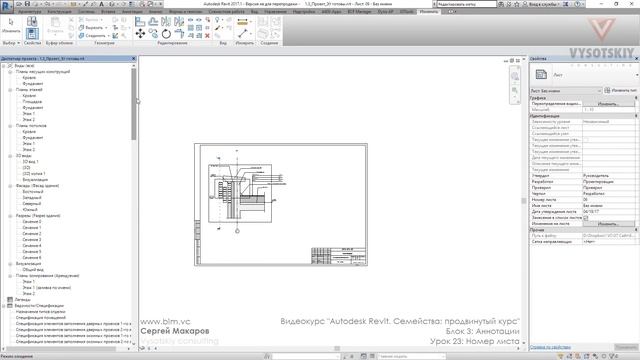Click the steering wheel icon on navigation bar
The image size is (640, 360).
pyautogui.click(x=515, y=76)
